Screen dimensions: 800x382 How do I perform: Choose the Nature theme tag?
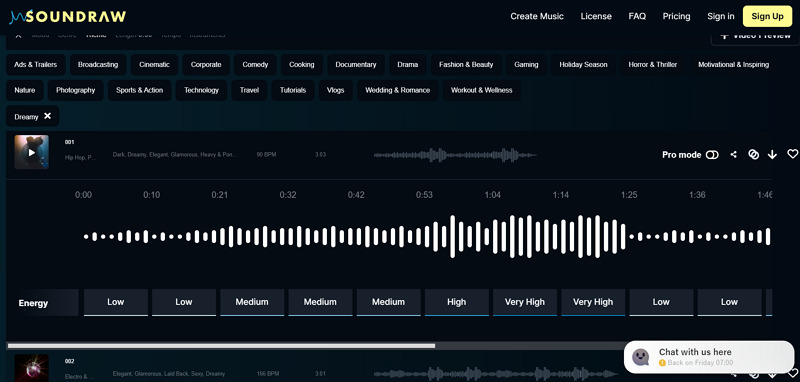(24, 90)
